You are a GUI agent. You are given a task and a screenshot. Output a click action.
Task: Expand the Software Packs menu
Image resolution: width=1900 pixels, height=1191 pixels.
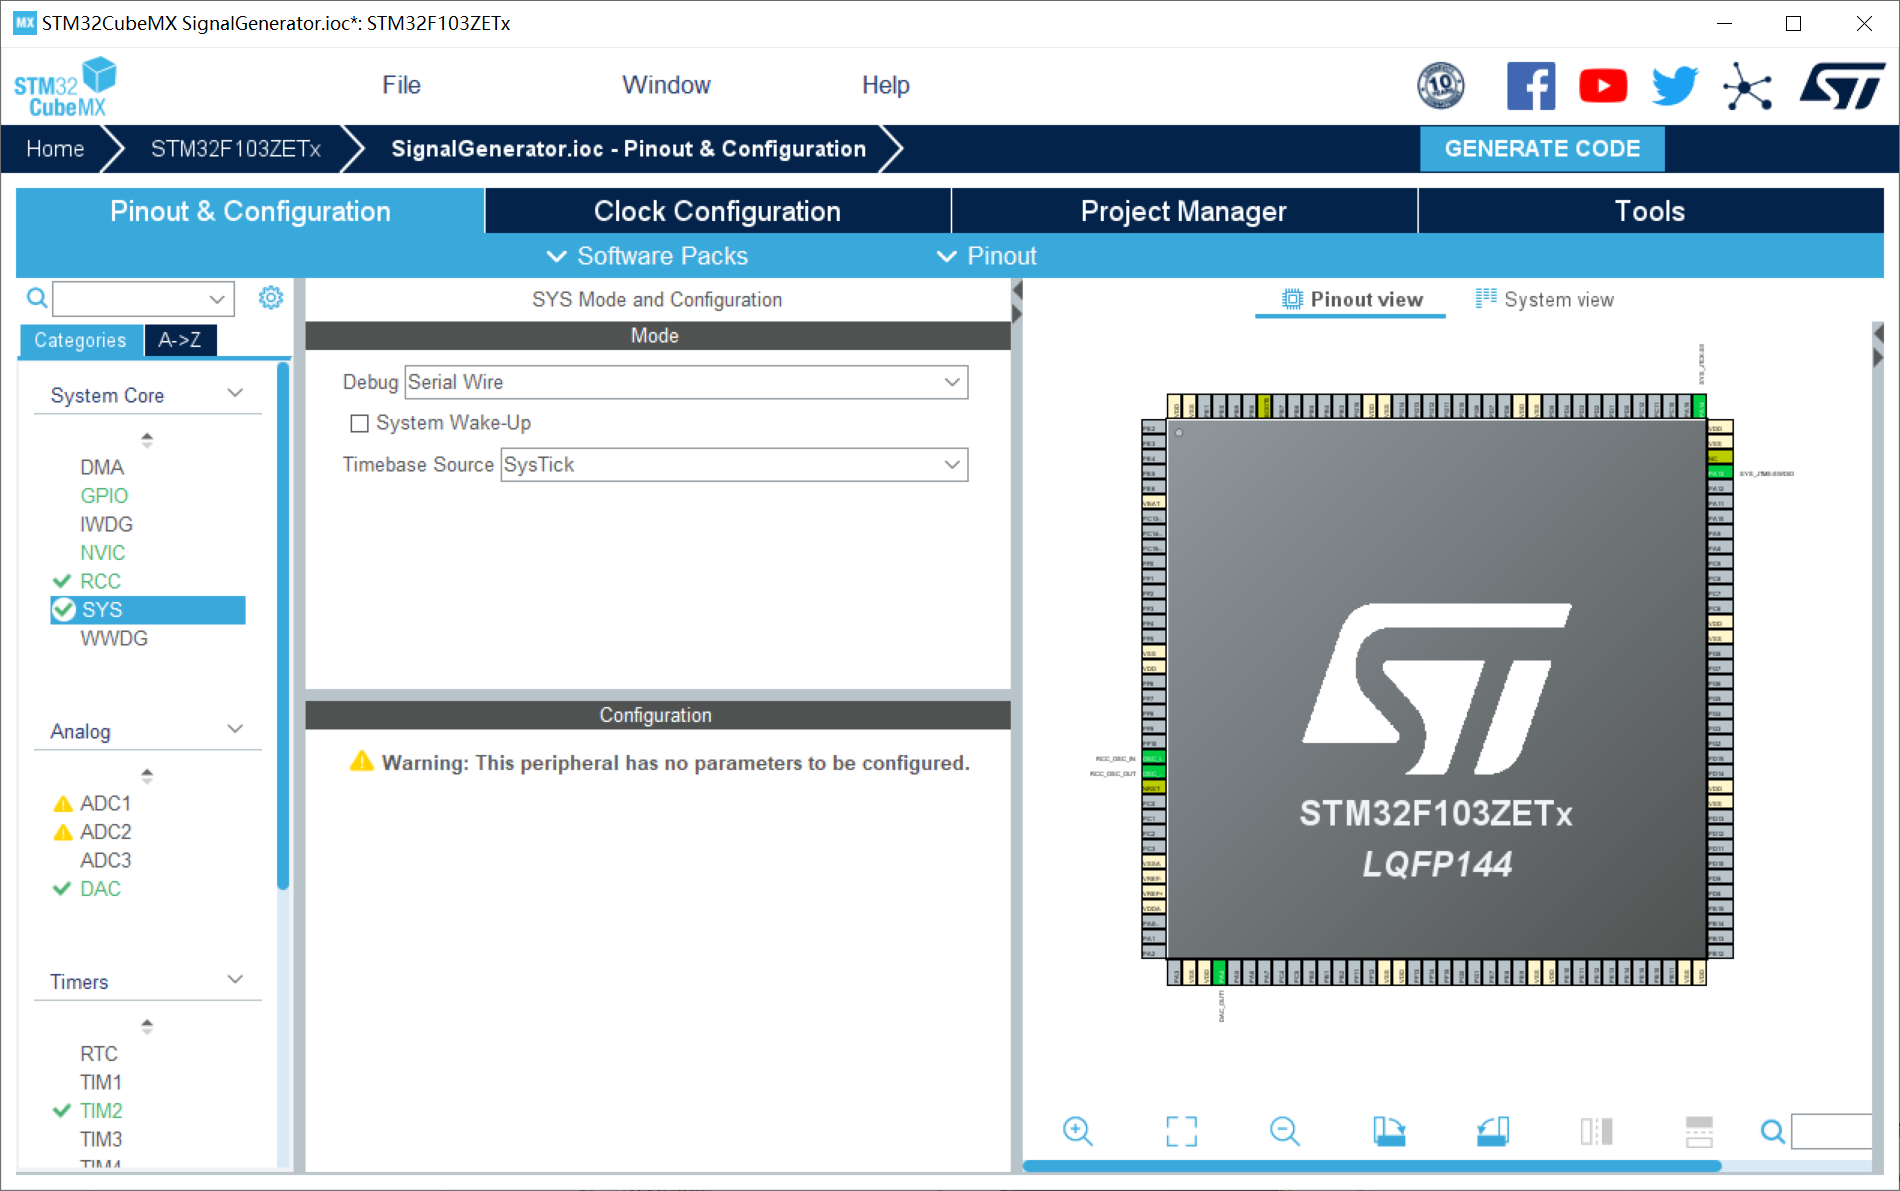pyautogui.click(x=647, y=256)
